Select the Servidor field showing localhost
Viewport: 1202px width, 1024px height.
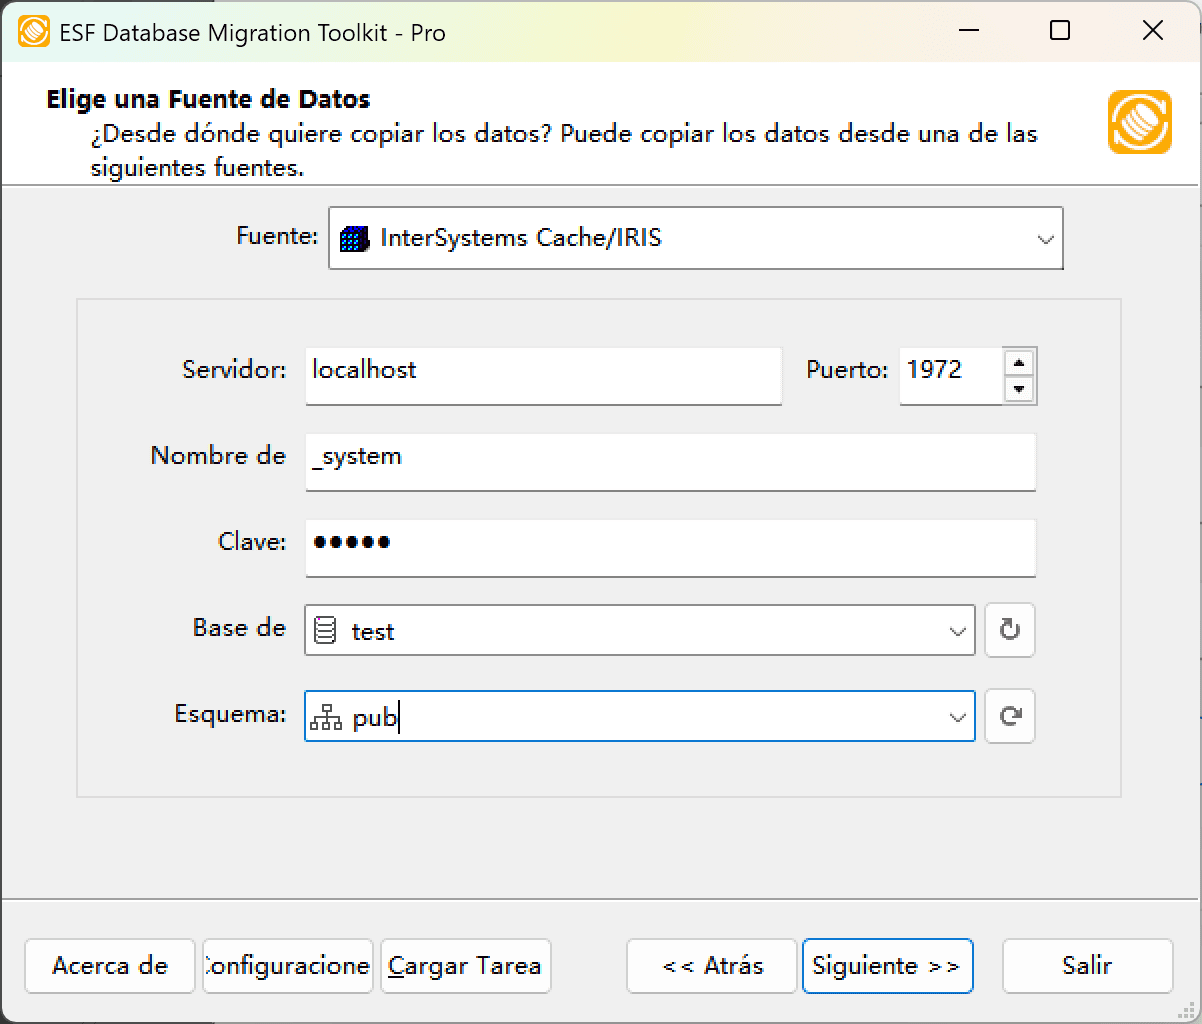(x=543, y=376)
